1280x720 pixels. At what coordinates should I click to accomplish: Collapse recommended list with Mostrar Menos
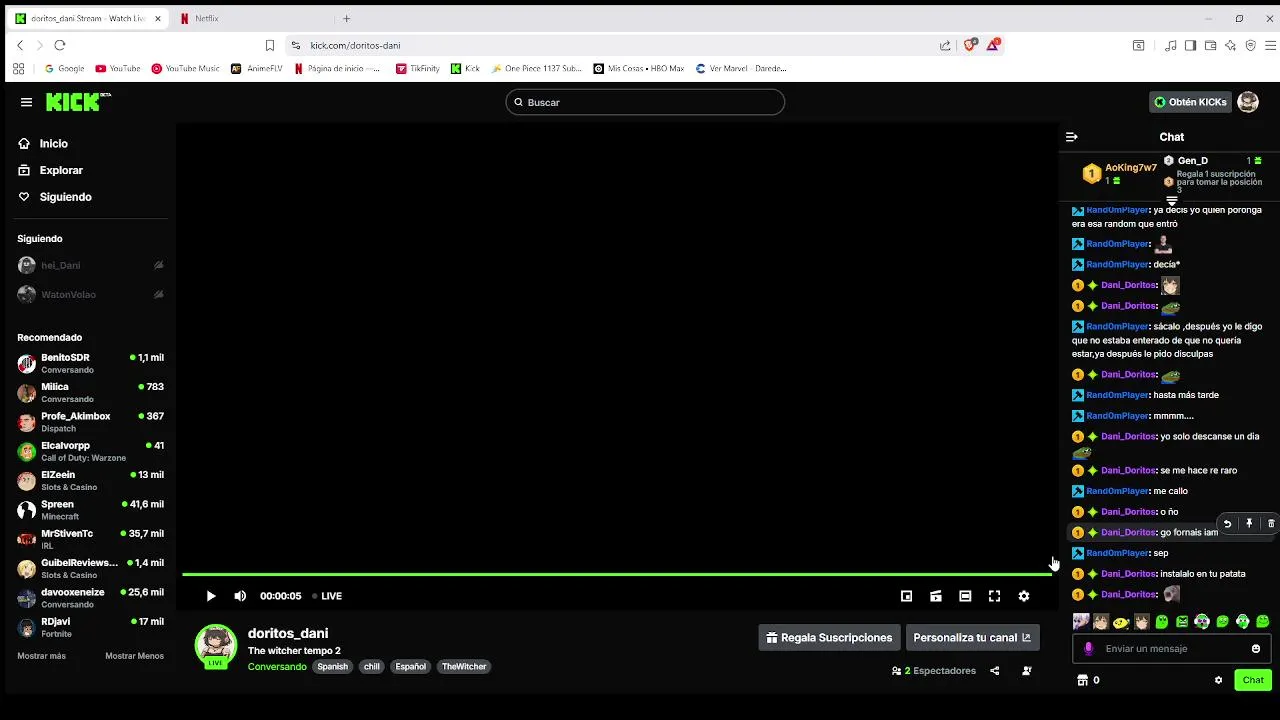pyautogui.click(x=134, y=656)
